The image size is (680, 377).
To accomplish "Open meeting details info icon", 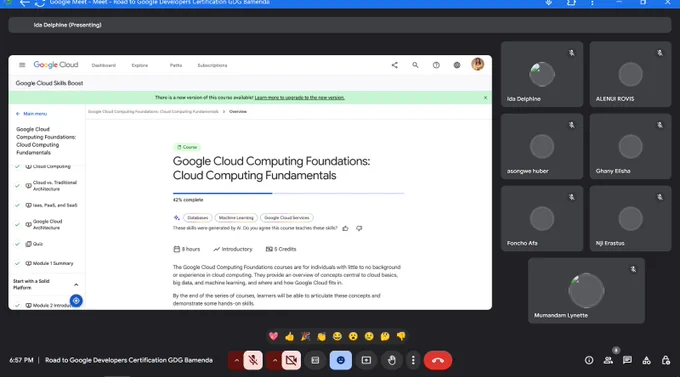I will (x=588, y=360).
